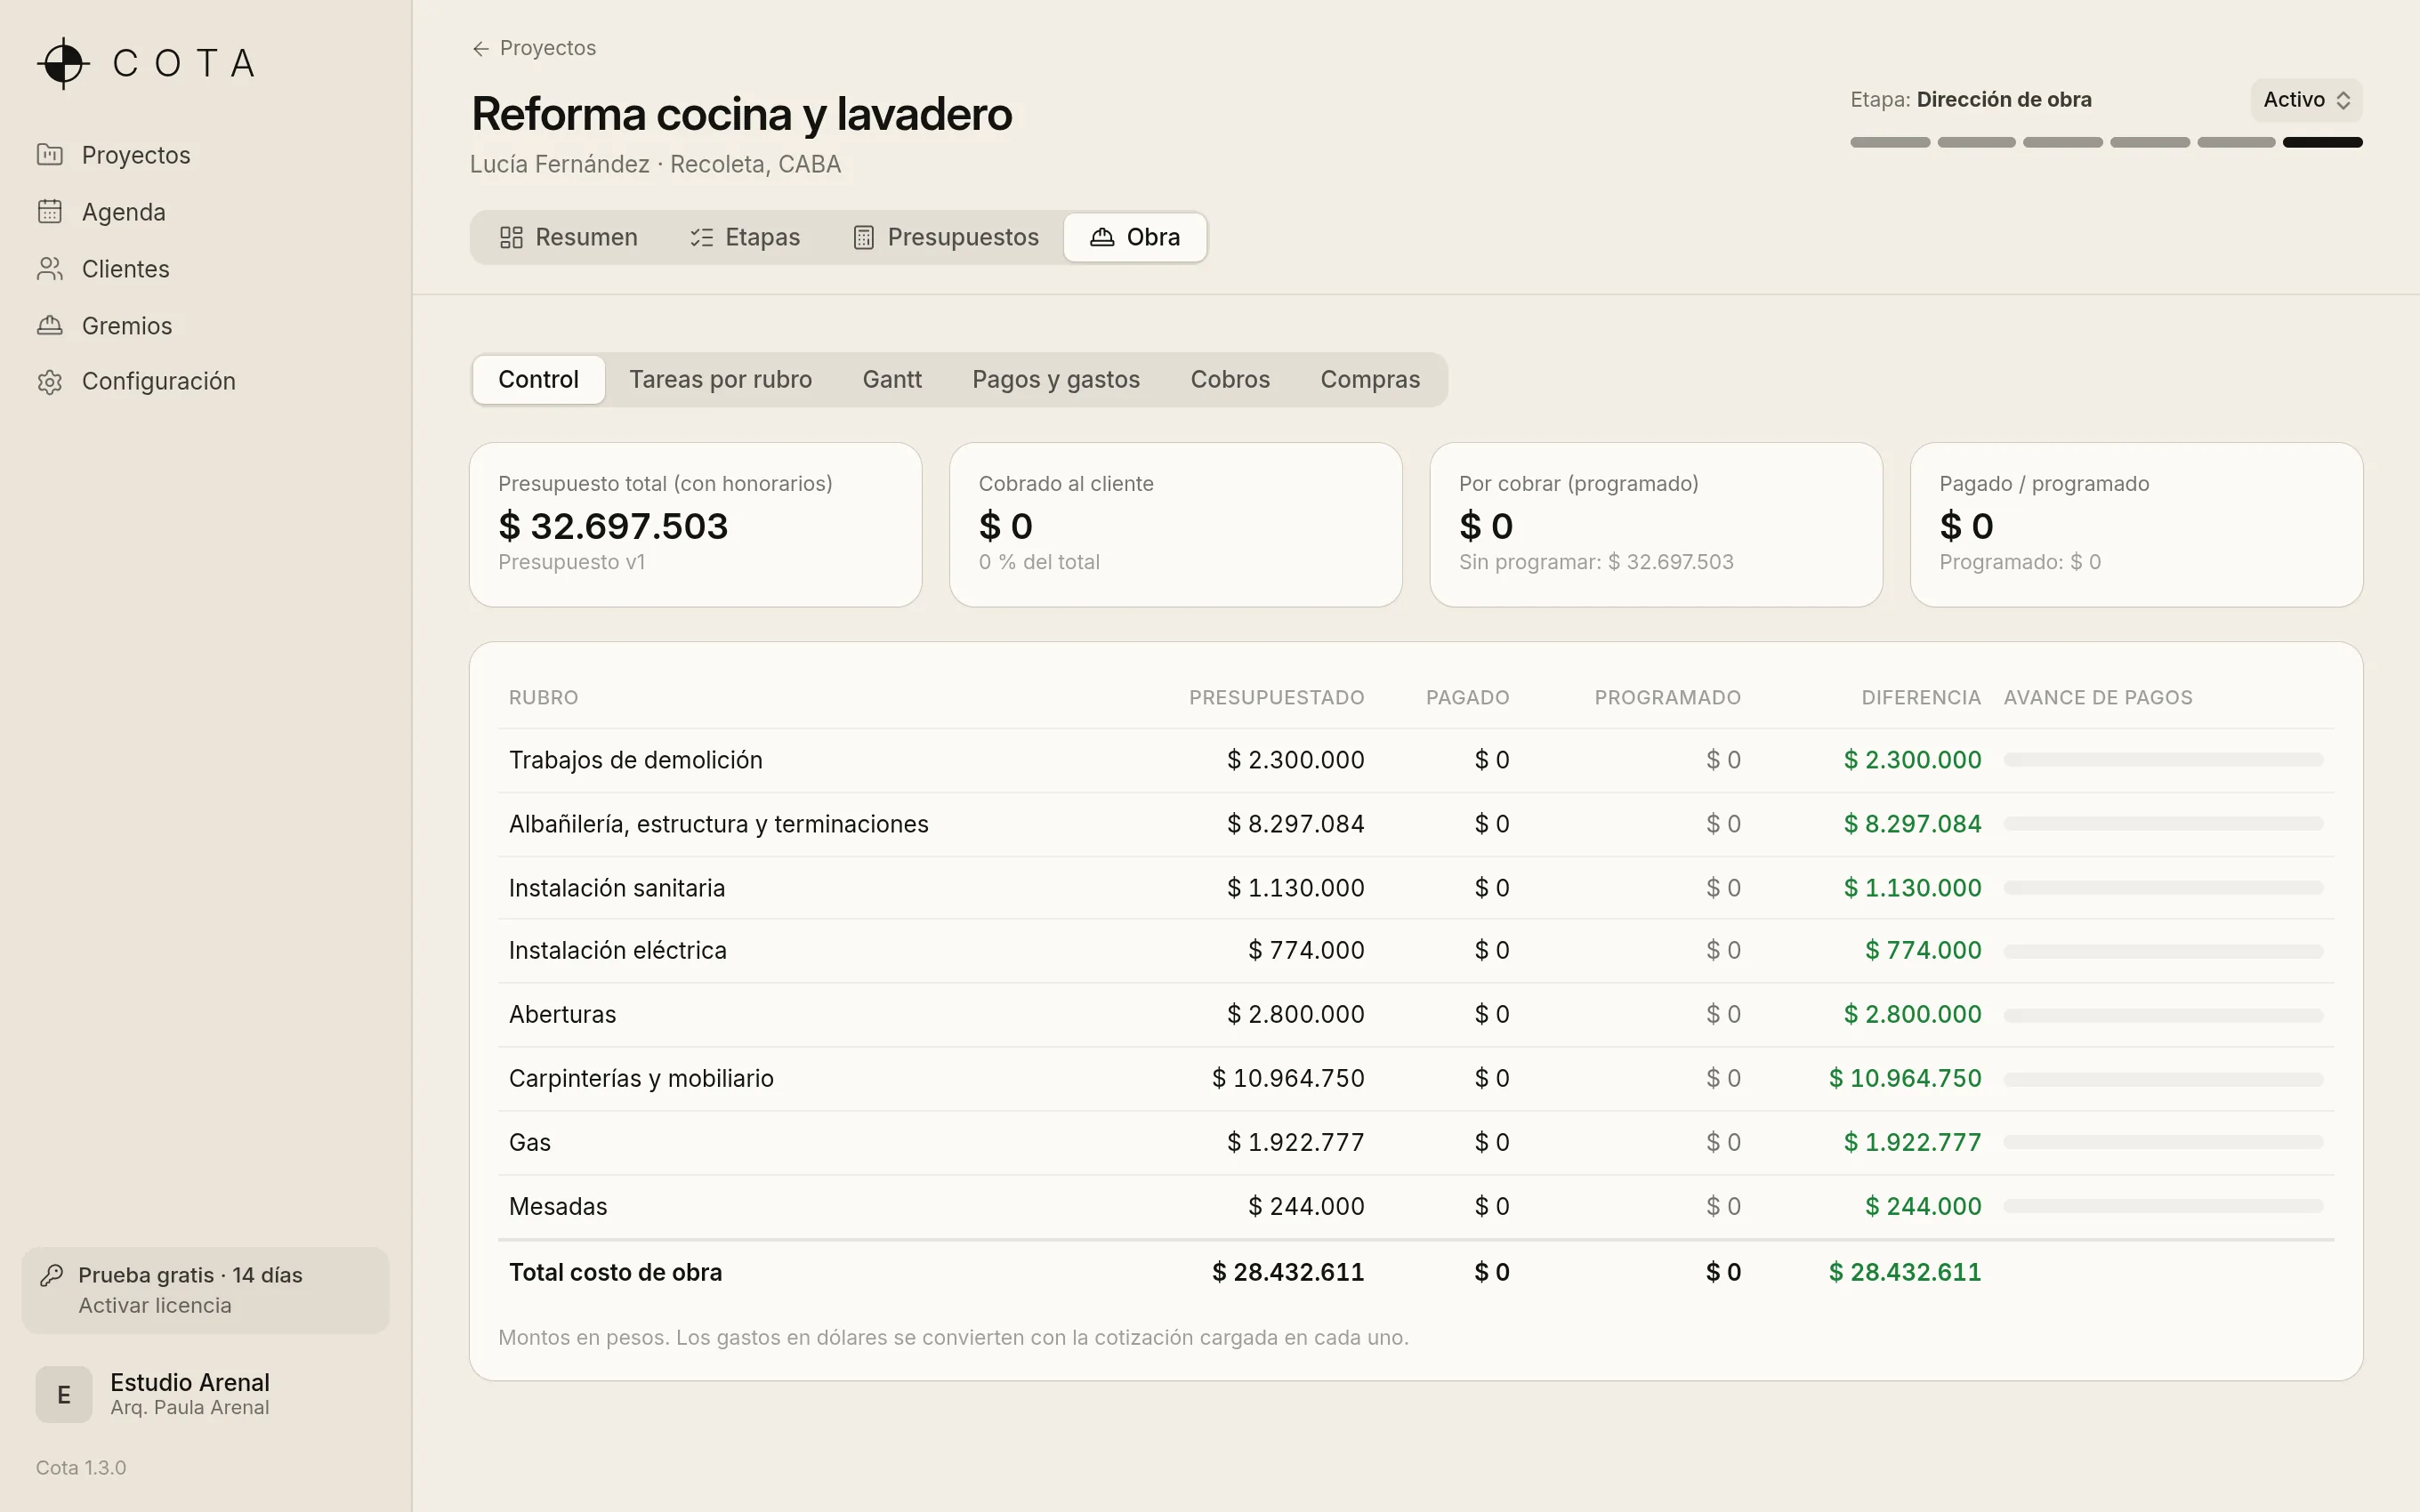This screenshot has width=2420, height=1512.
Task: Switch to the Tareas por rubro tab
Action: 720,380
